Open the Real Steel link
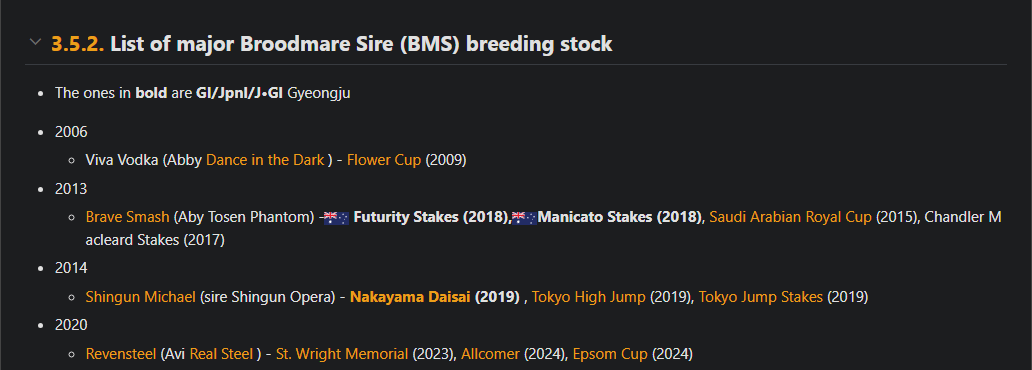Screen dimensions: 1032x370 221,354
